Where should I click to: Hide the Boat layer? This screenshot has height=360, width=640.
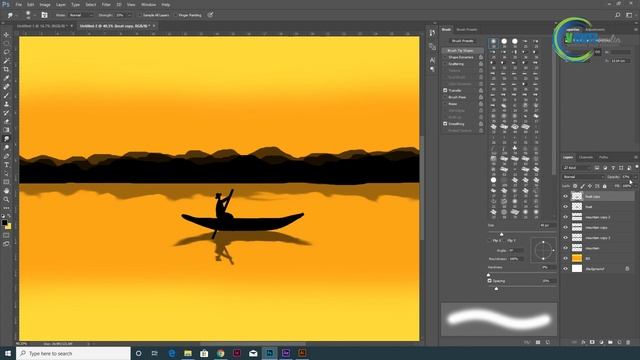[566, 207]
